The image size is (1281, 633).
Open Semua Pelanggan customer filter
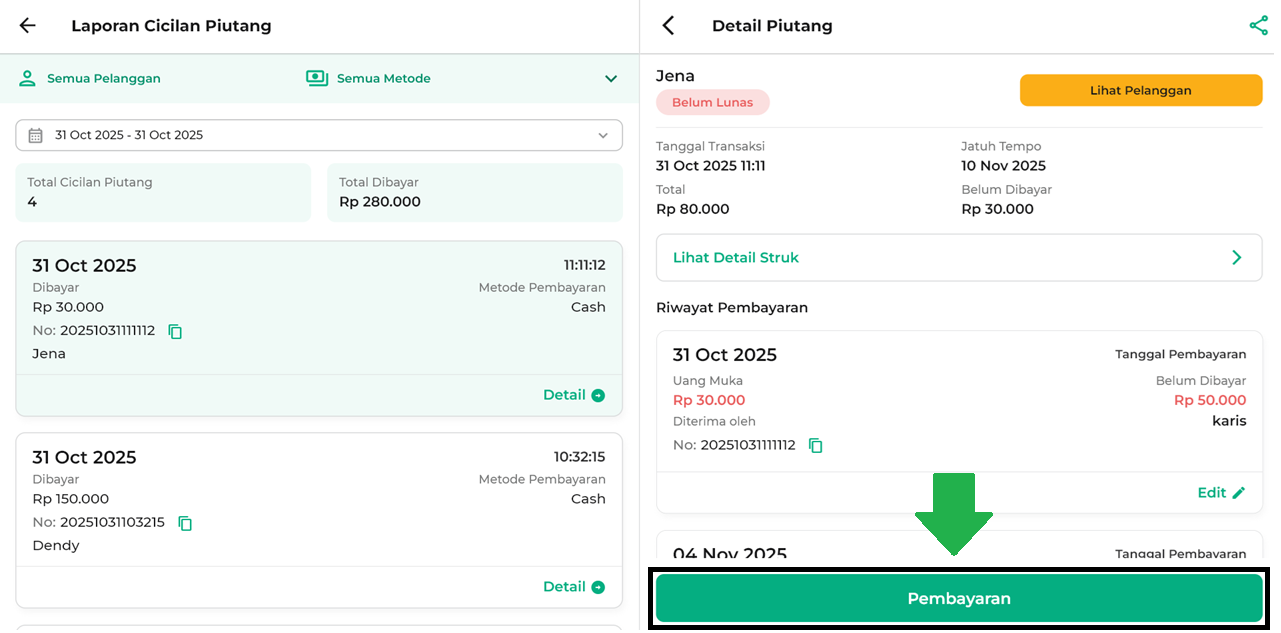click(x=90, y=78)
